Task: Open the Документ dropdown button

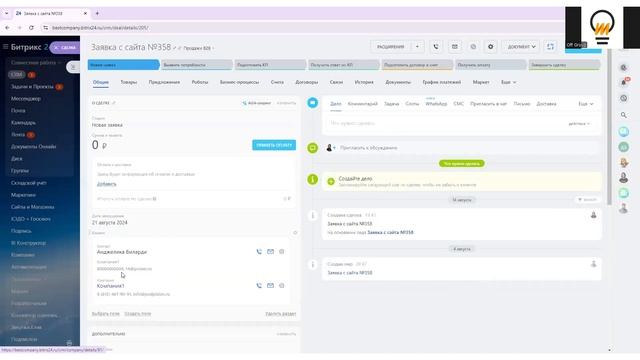Action: pyautogui.click(x=521, y=47)
